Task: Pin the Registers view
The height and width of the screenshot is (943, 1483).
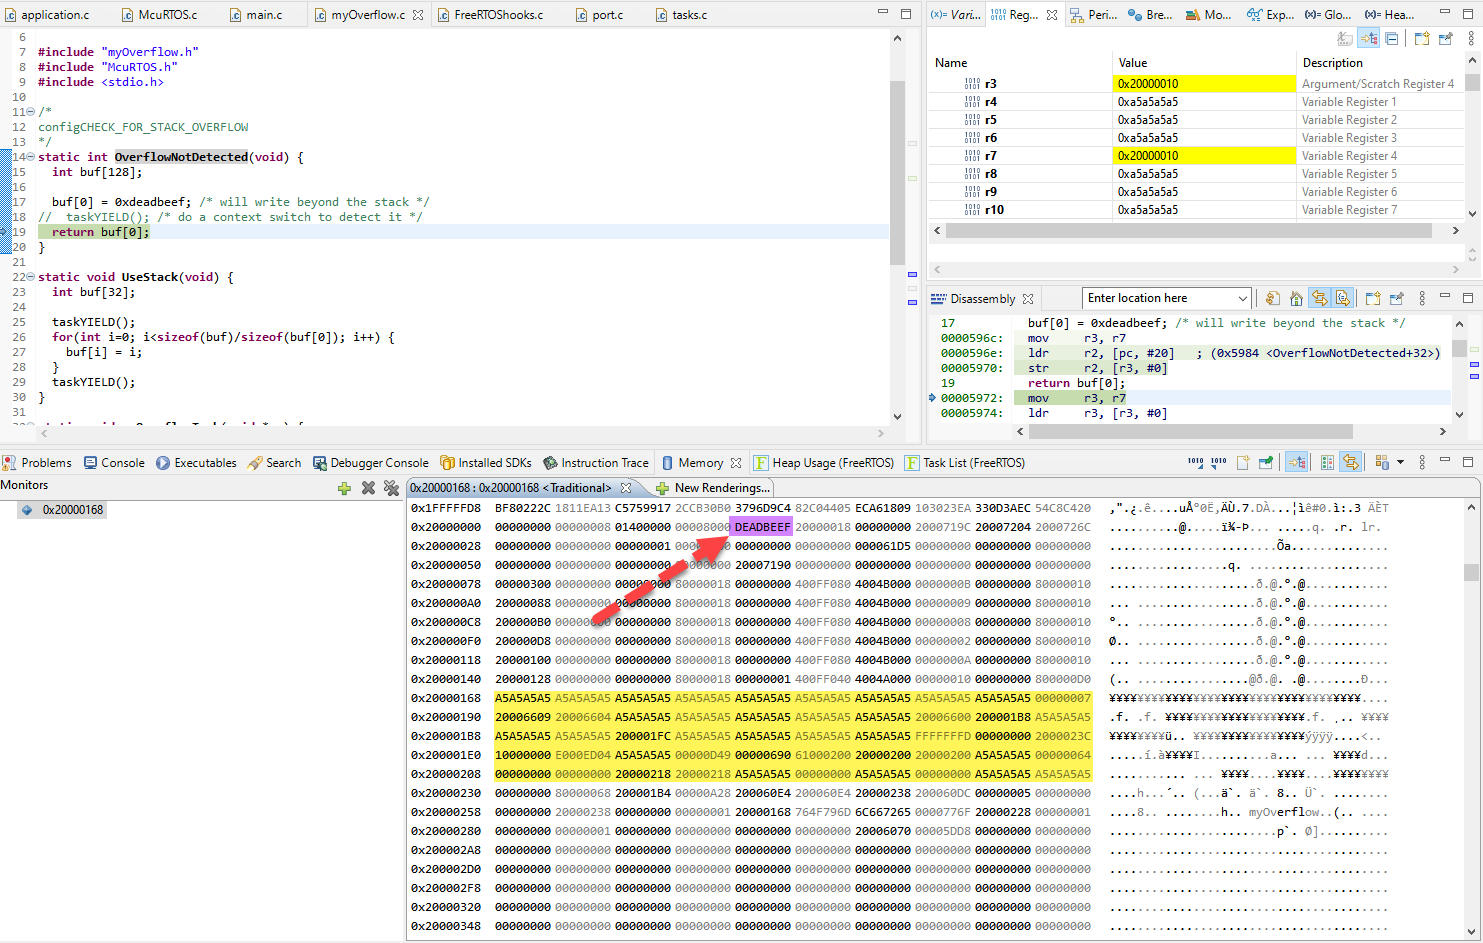Action: point(1445,39)
